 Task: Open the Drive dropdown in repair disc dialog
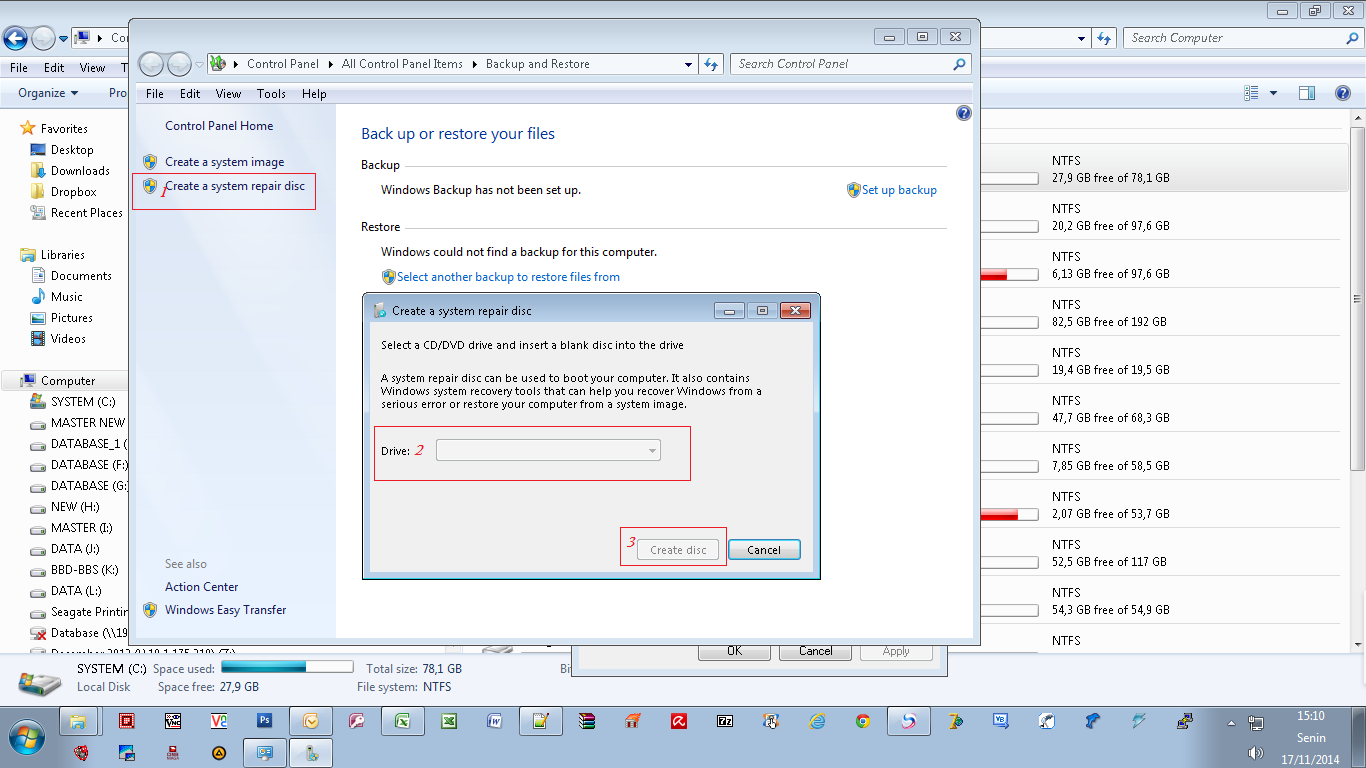coord(548,451)
